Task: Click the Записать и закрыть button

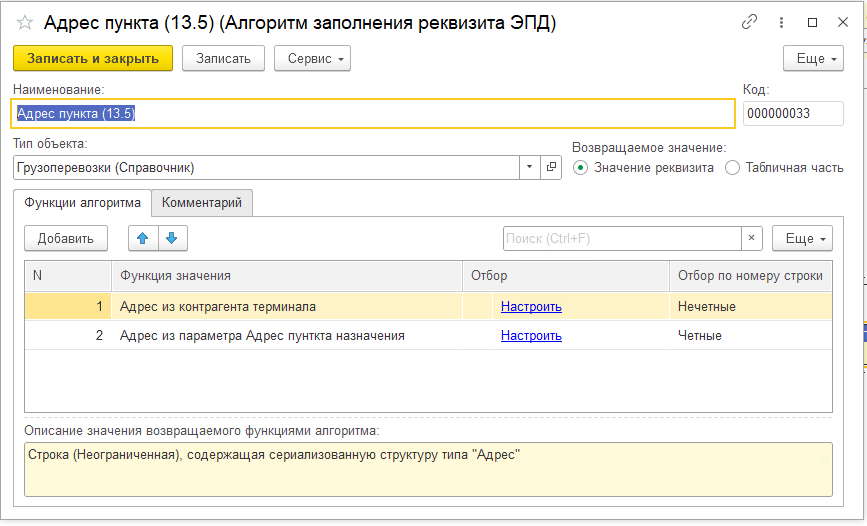Action: click(93, 59)
